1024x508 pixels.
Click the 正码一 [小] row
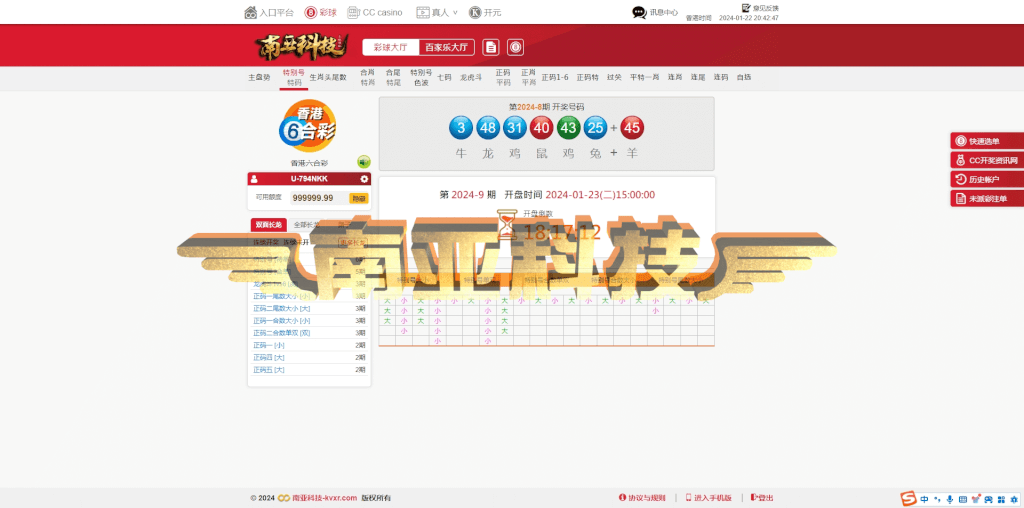click(x=309, y=345)
